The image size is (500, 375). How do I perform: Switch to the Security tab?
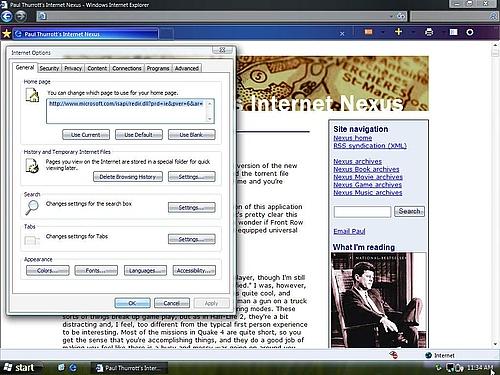click(49, 68)
